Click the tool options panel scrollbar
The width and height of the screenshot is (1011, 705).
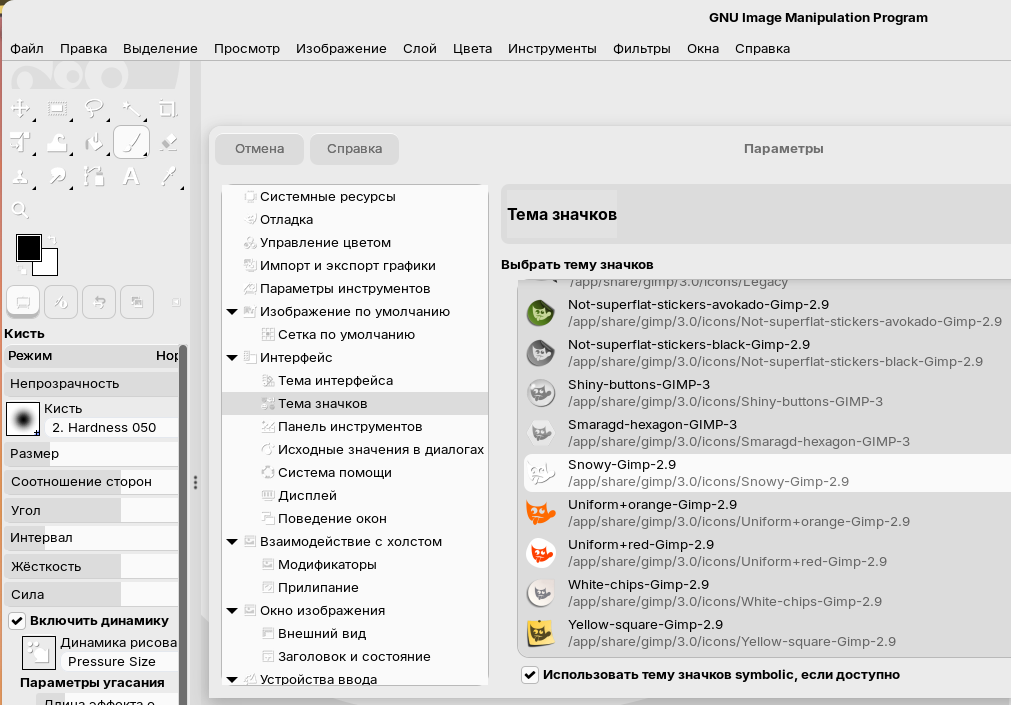(x=182, y=526)
